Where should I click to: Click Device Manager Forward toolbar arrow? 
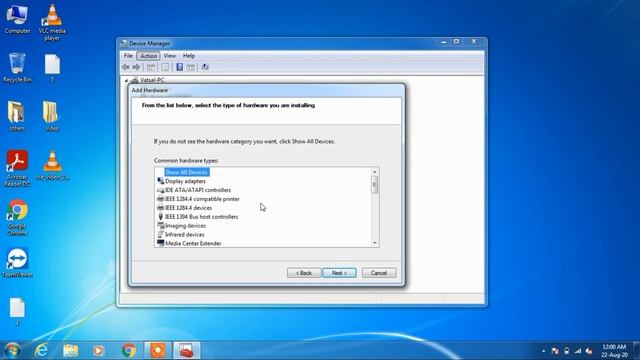[136, 67]
